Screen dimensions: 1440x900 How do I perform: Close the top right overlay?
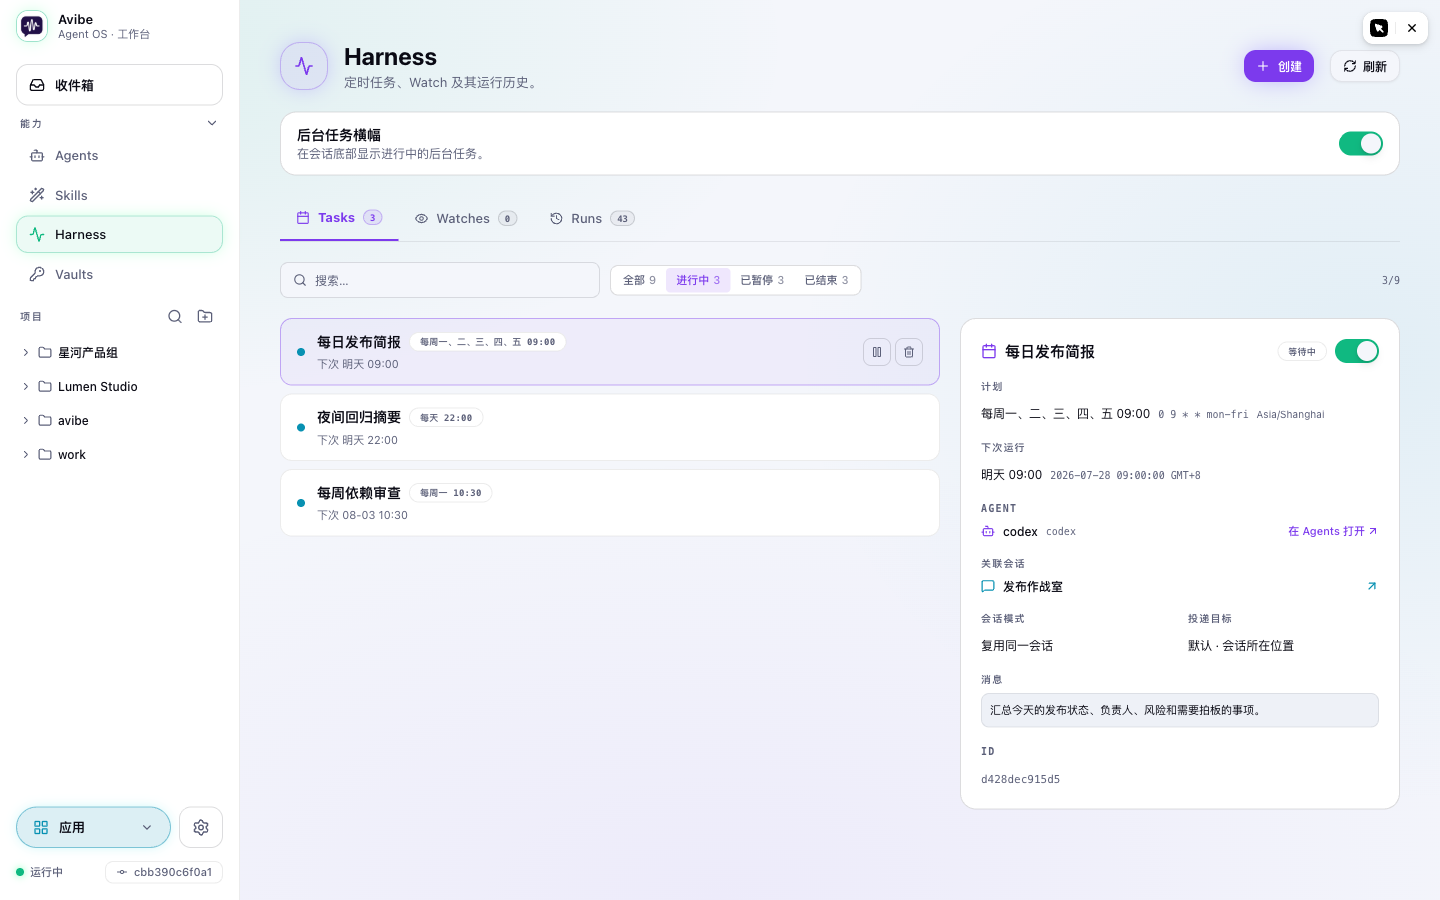pyautogui.click(x=1412, y=28)
